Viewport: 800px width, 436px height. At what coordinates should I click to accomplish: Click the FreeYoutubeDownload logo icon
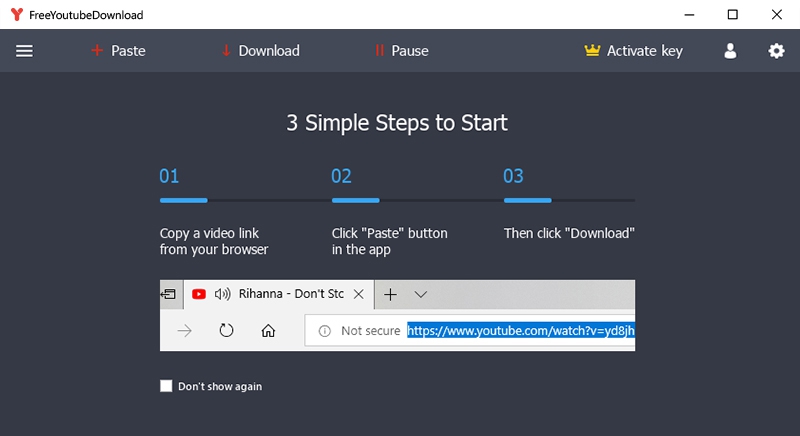pyautogui.click(x=17, y=14)
